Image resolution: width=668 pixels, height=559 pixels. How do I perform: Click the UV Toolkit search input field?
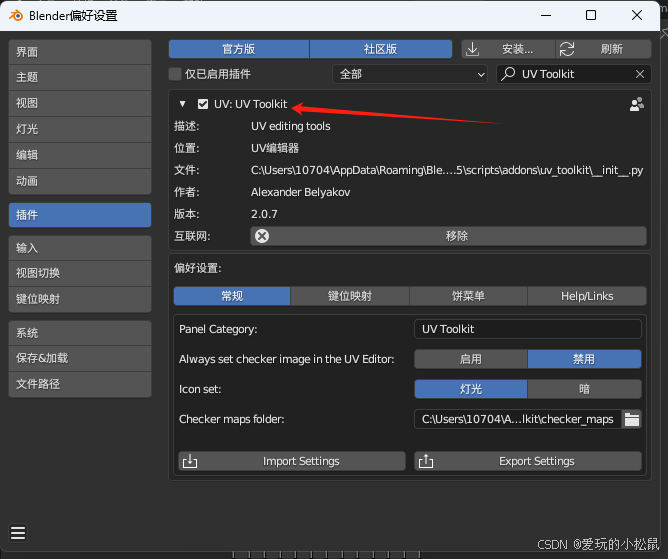[x=573, y=74]
